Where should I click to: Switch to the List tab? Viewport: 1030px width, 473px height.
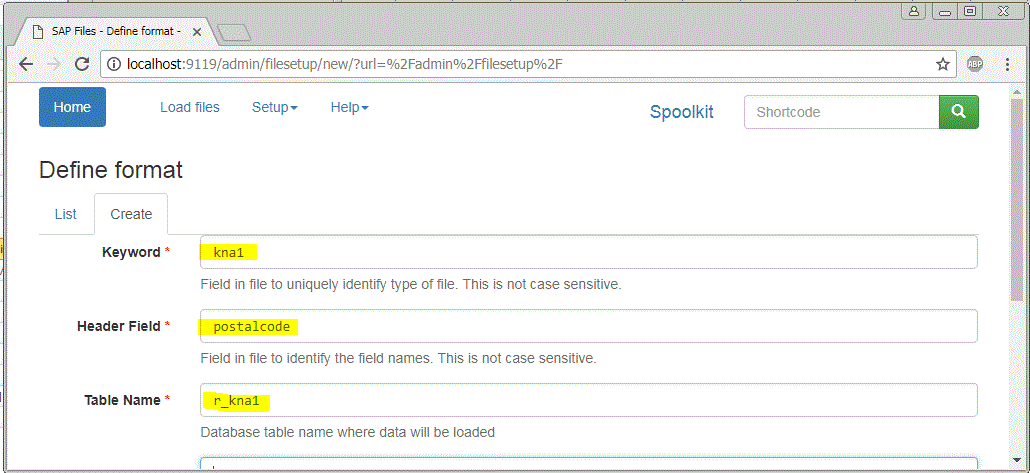(66, 214)
